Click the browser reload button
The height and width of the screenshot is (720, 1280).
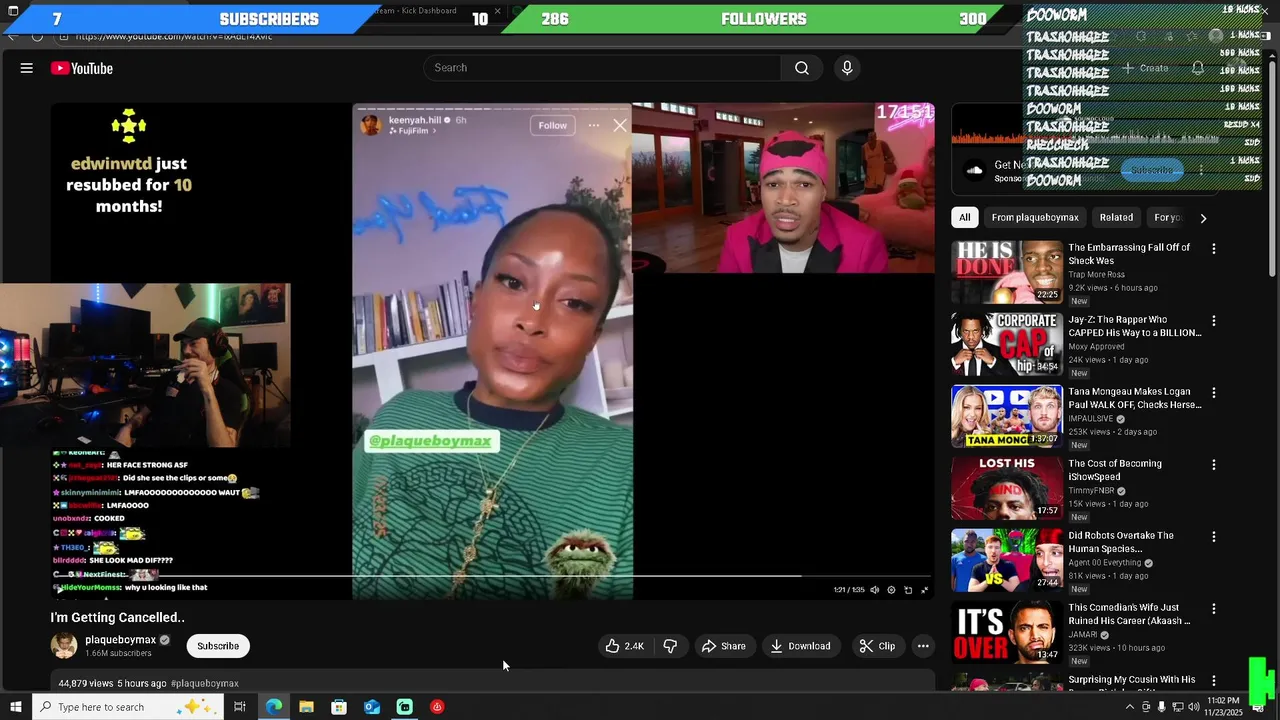click(x=37, y=36)
